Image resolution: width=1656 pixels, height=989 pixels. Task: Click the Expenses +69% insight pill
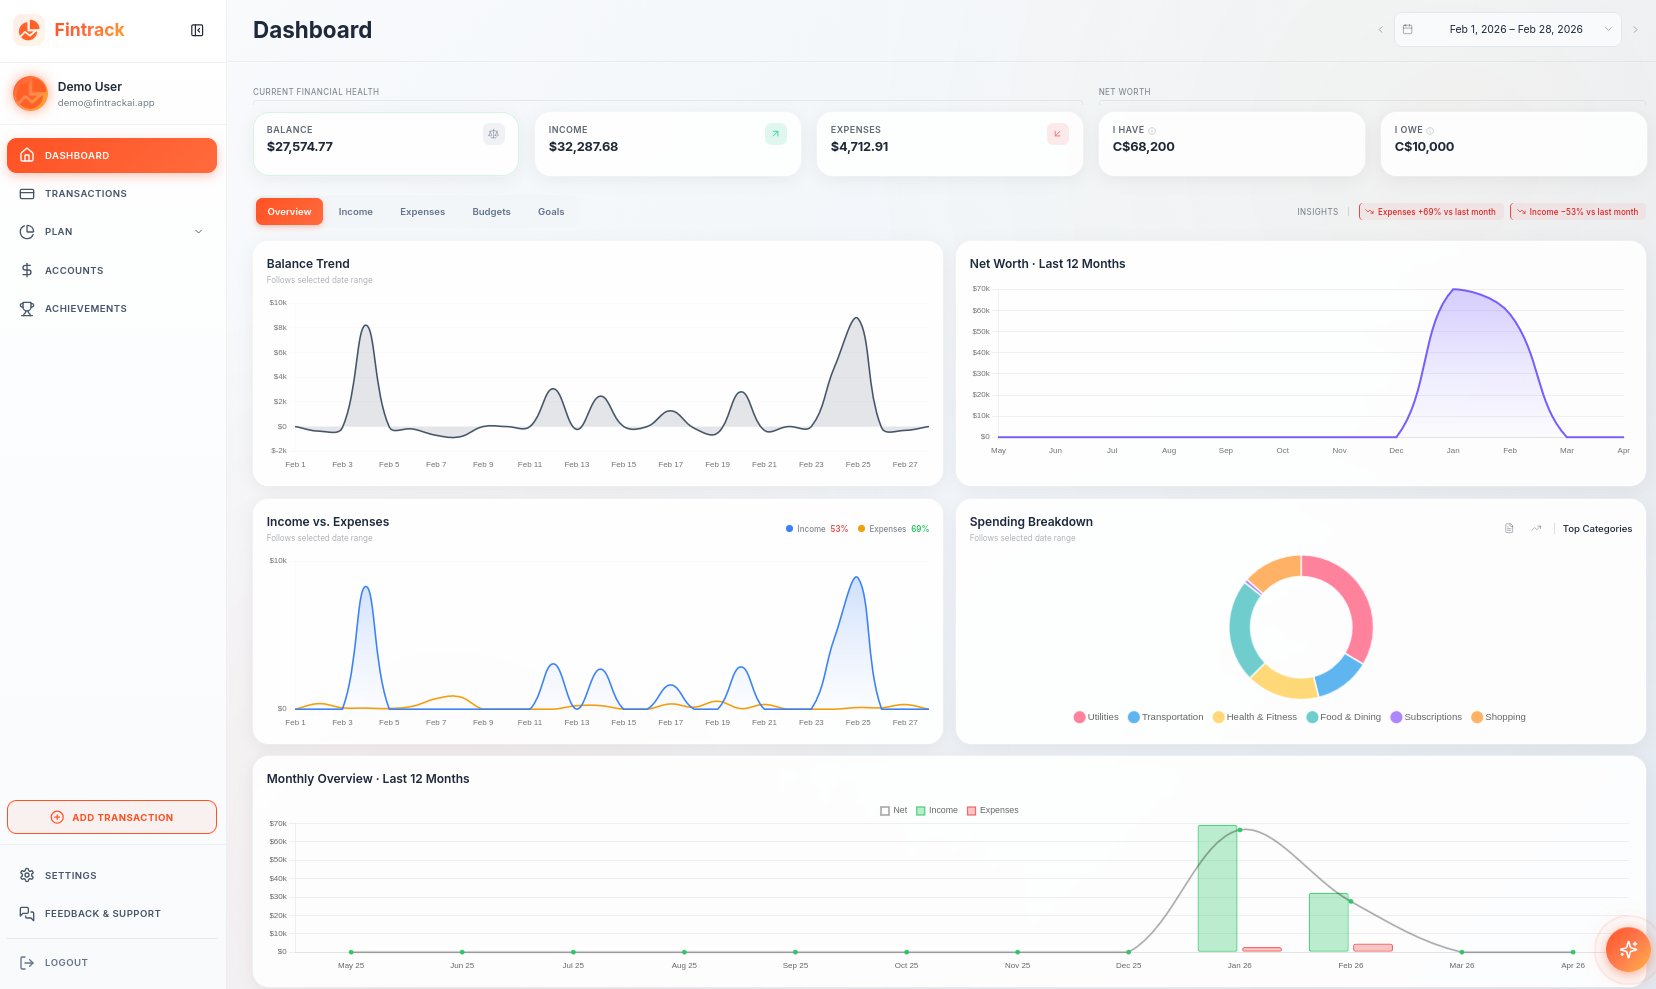pos(1431,211)
